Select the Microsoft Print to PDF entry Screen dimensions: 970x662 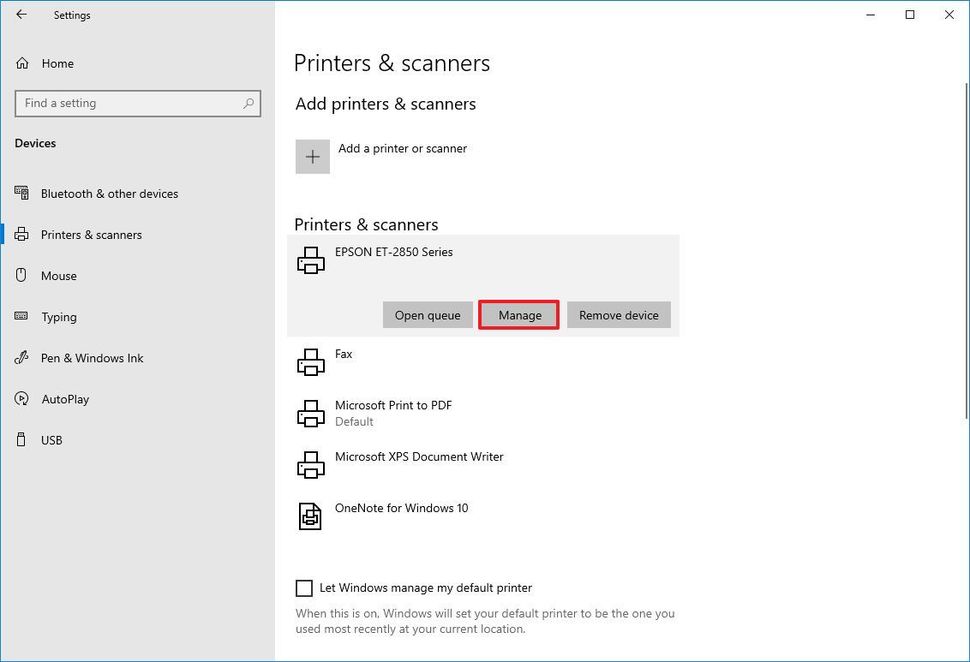point(394,412)
